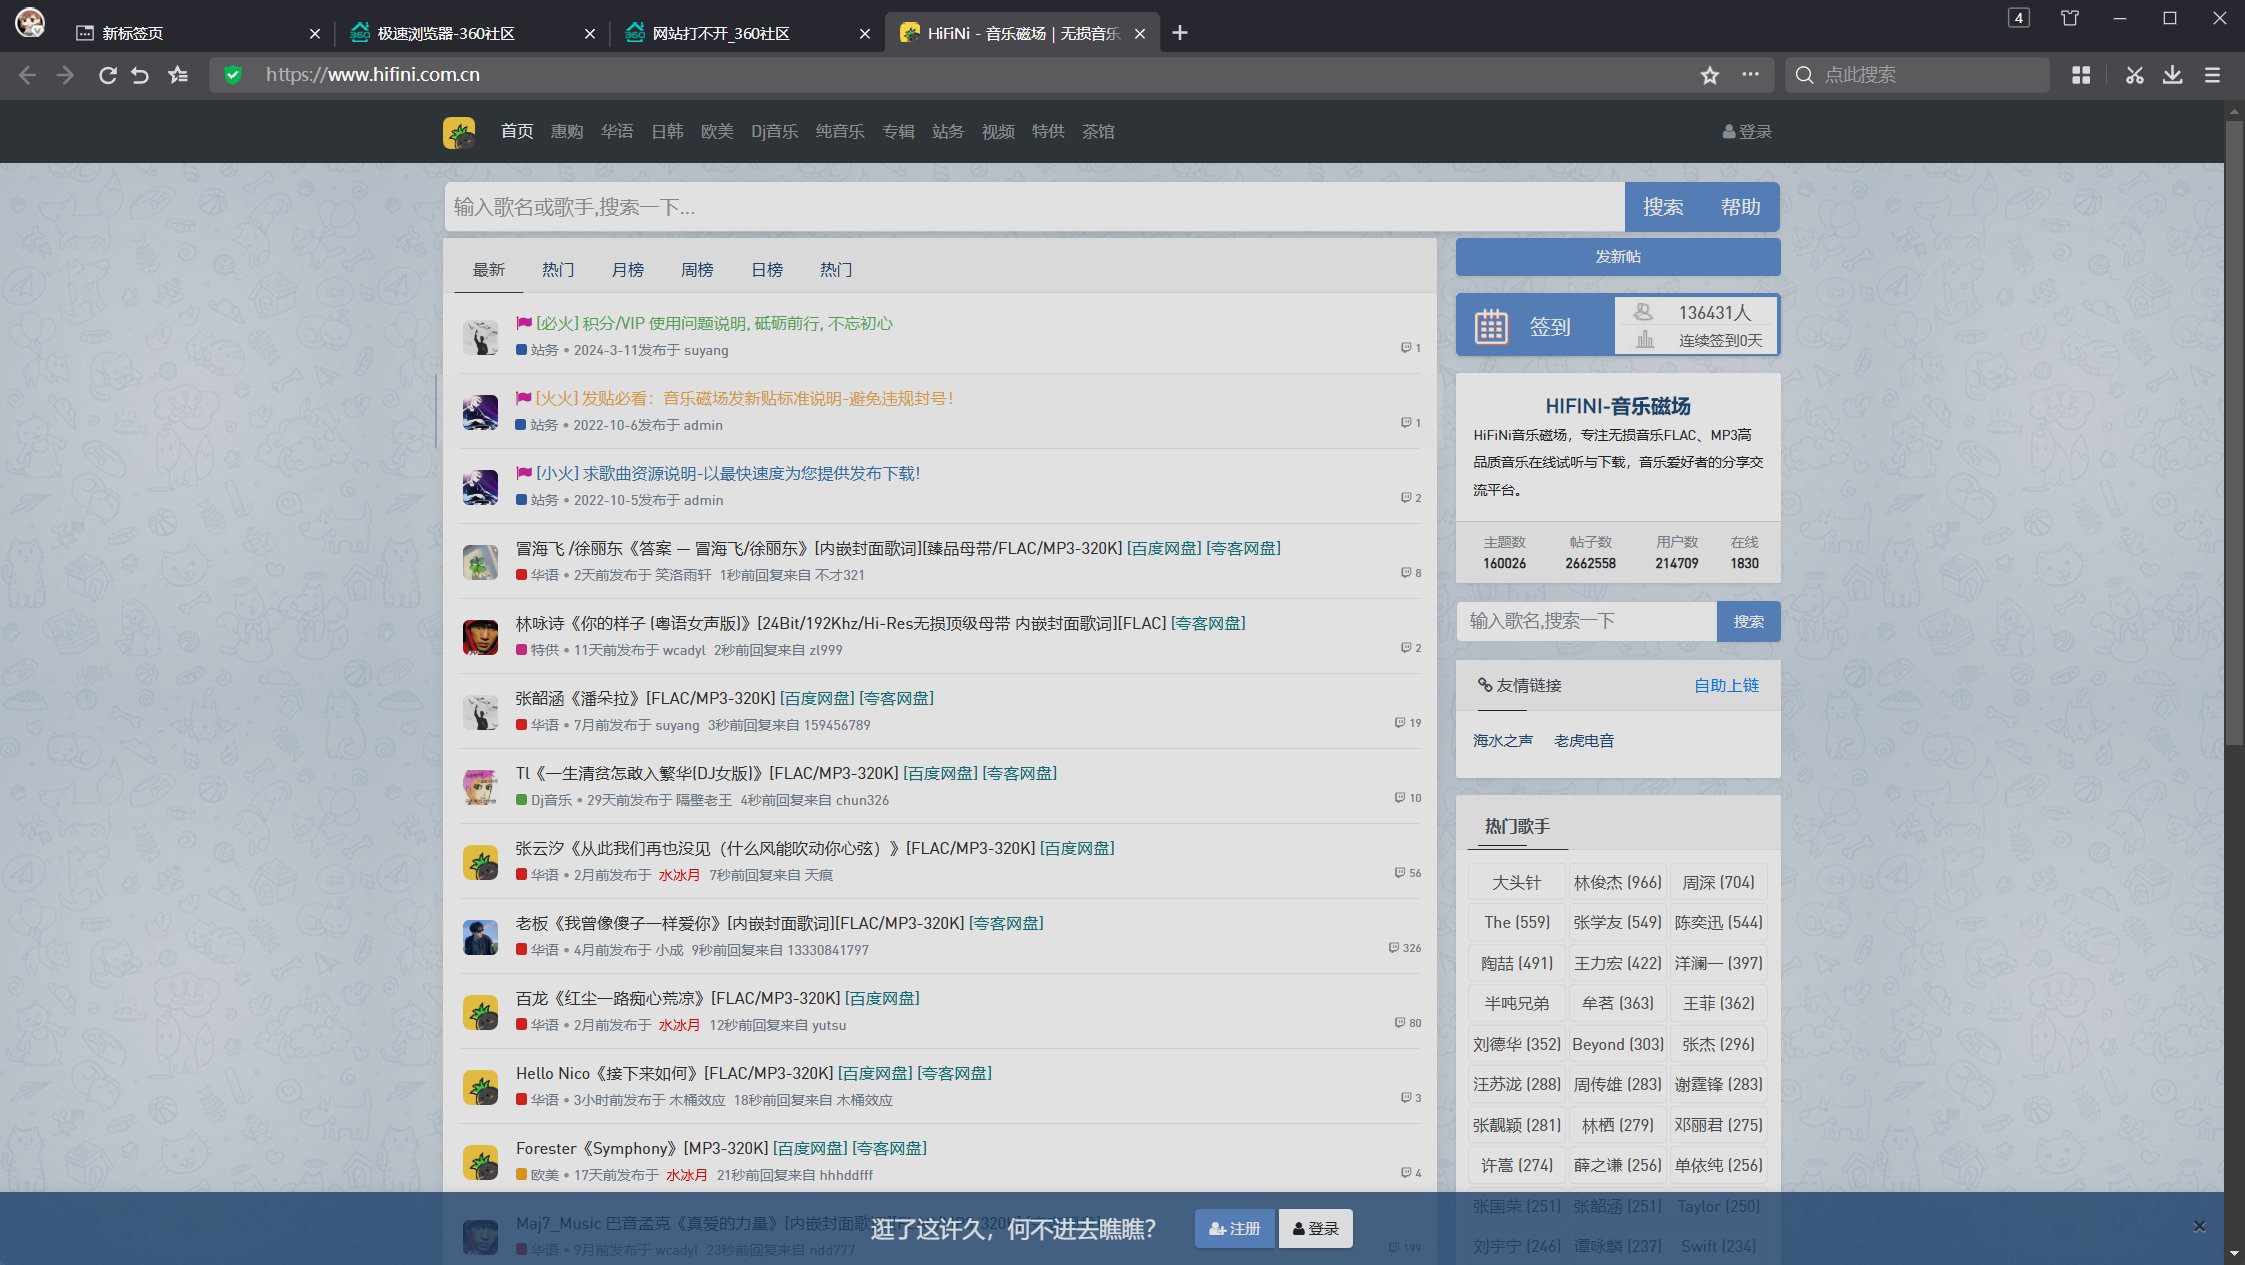Focus the main song search input

[1035, 207]
